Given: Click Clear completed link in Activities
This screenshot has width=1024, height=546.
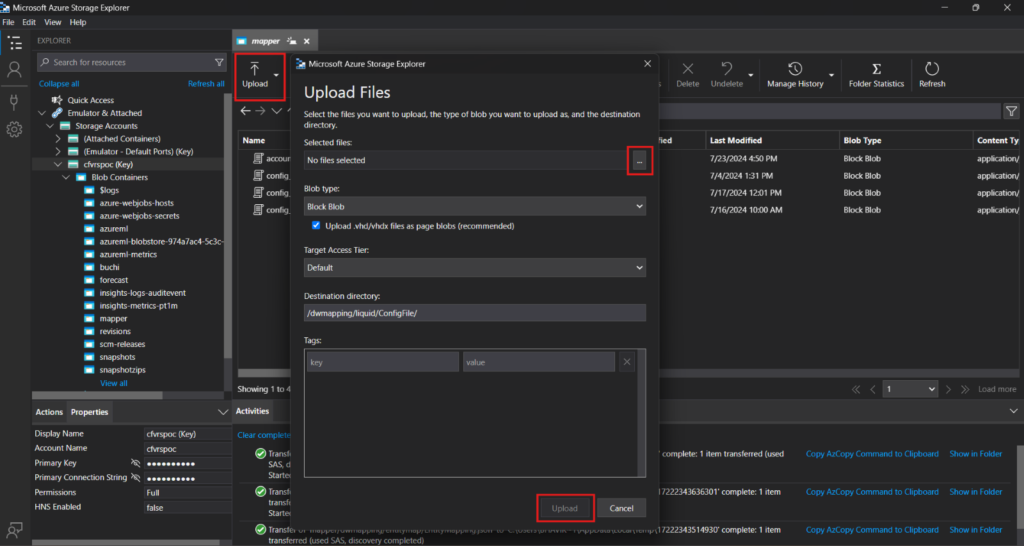Looking at the screenshot, I should [264, 435].
